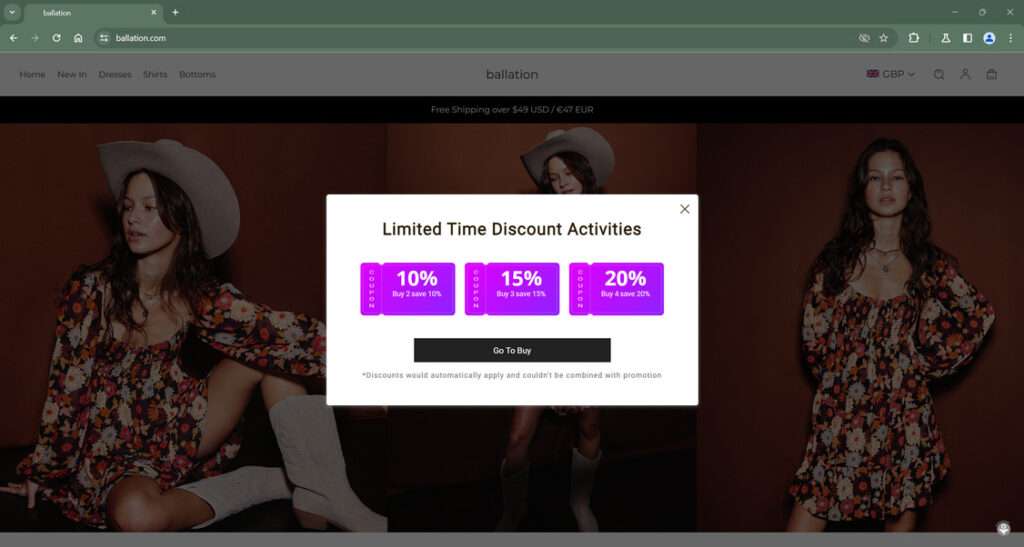Open the tab search dropdown arrow
The width and height of the screenshot is (1024, 547).
click(12, 12)
